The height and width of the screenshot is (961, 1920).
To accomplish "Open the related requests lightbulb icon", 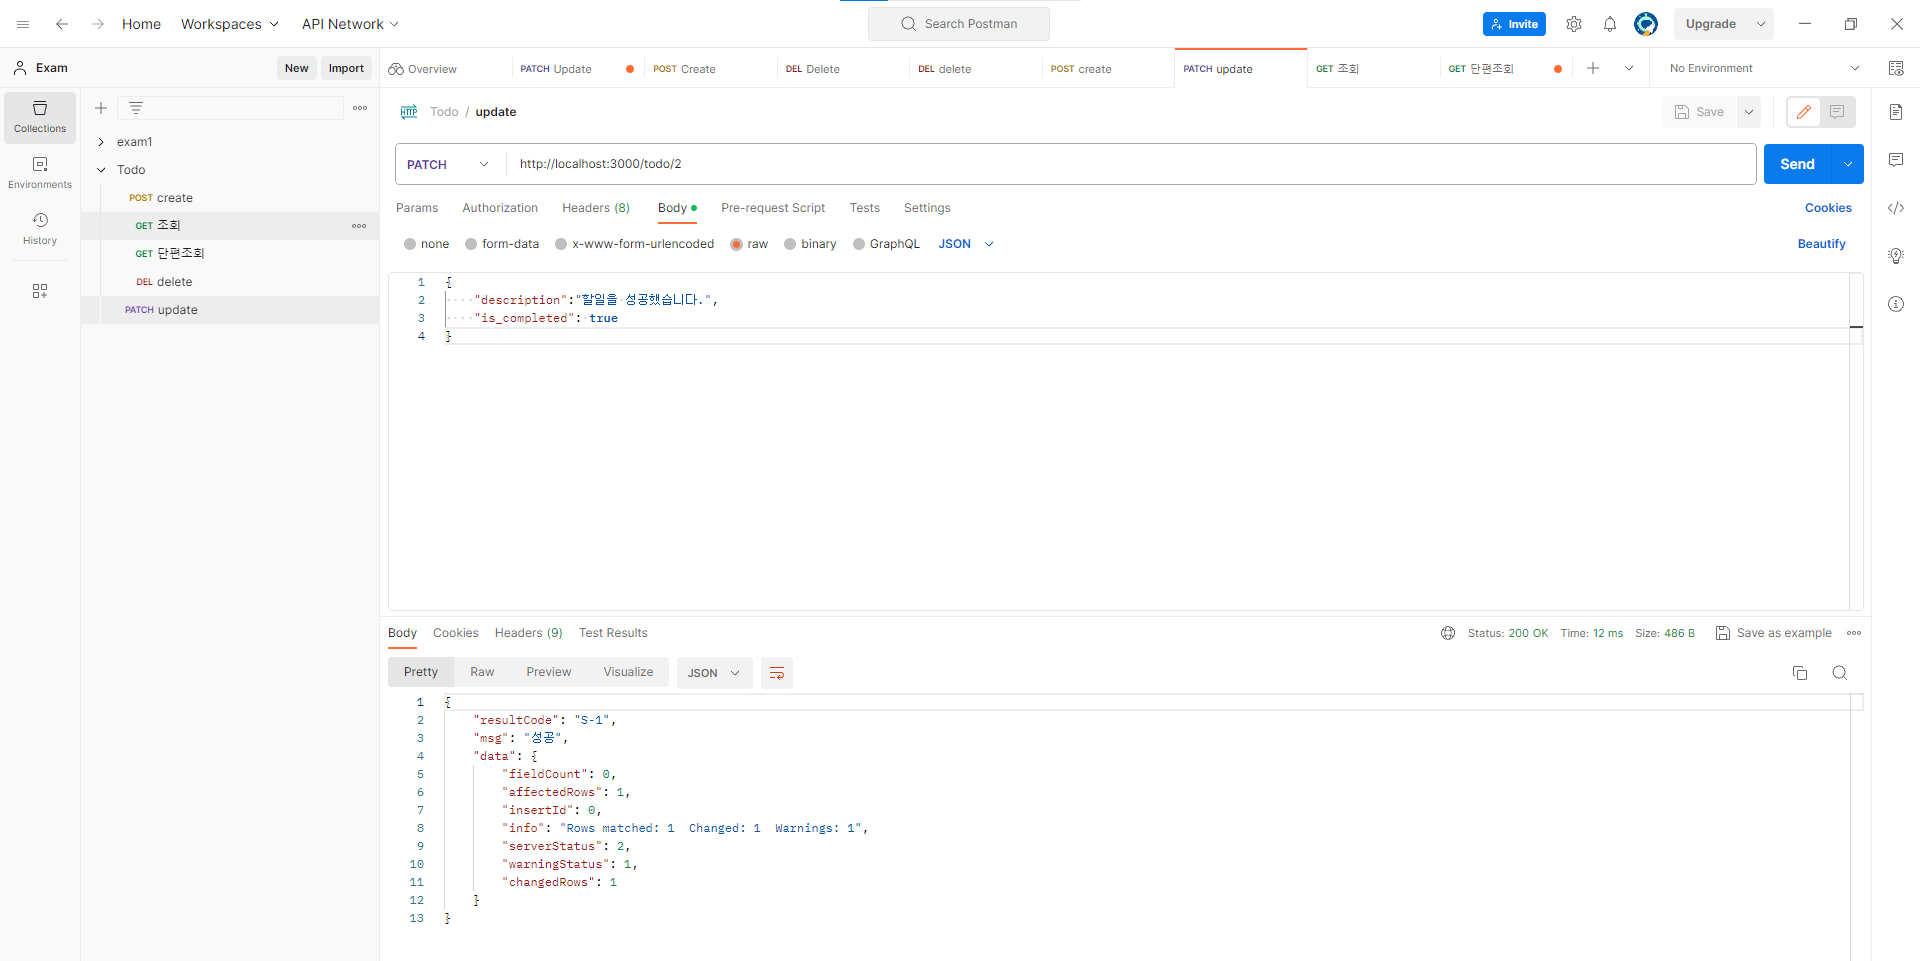I will (x=1896, y=256).
